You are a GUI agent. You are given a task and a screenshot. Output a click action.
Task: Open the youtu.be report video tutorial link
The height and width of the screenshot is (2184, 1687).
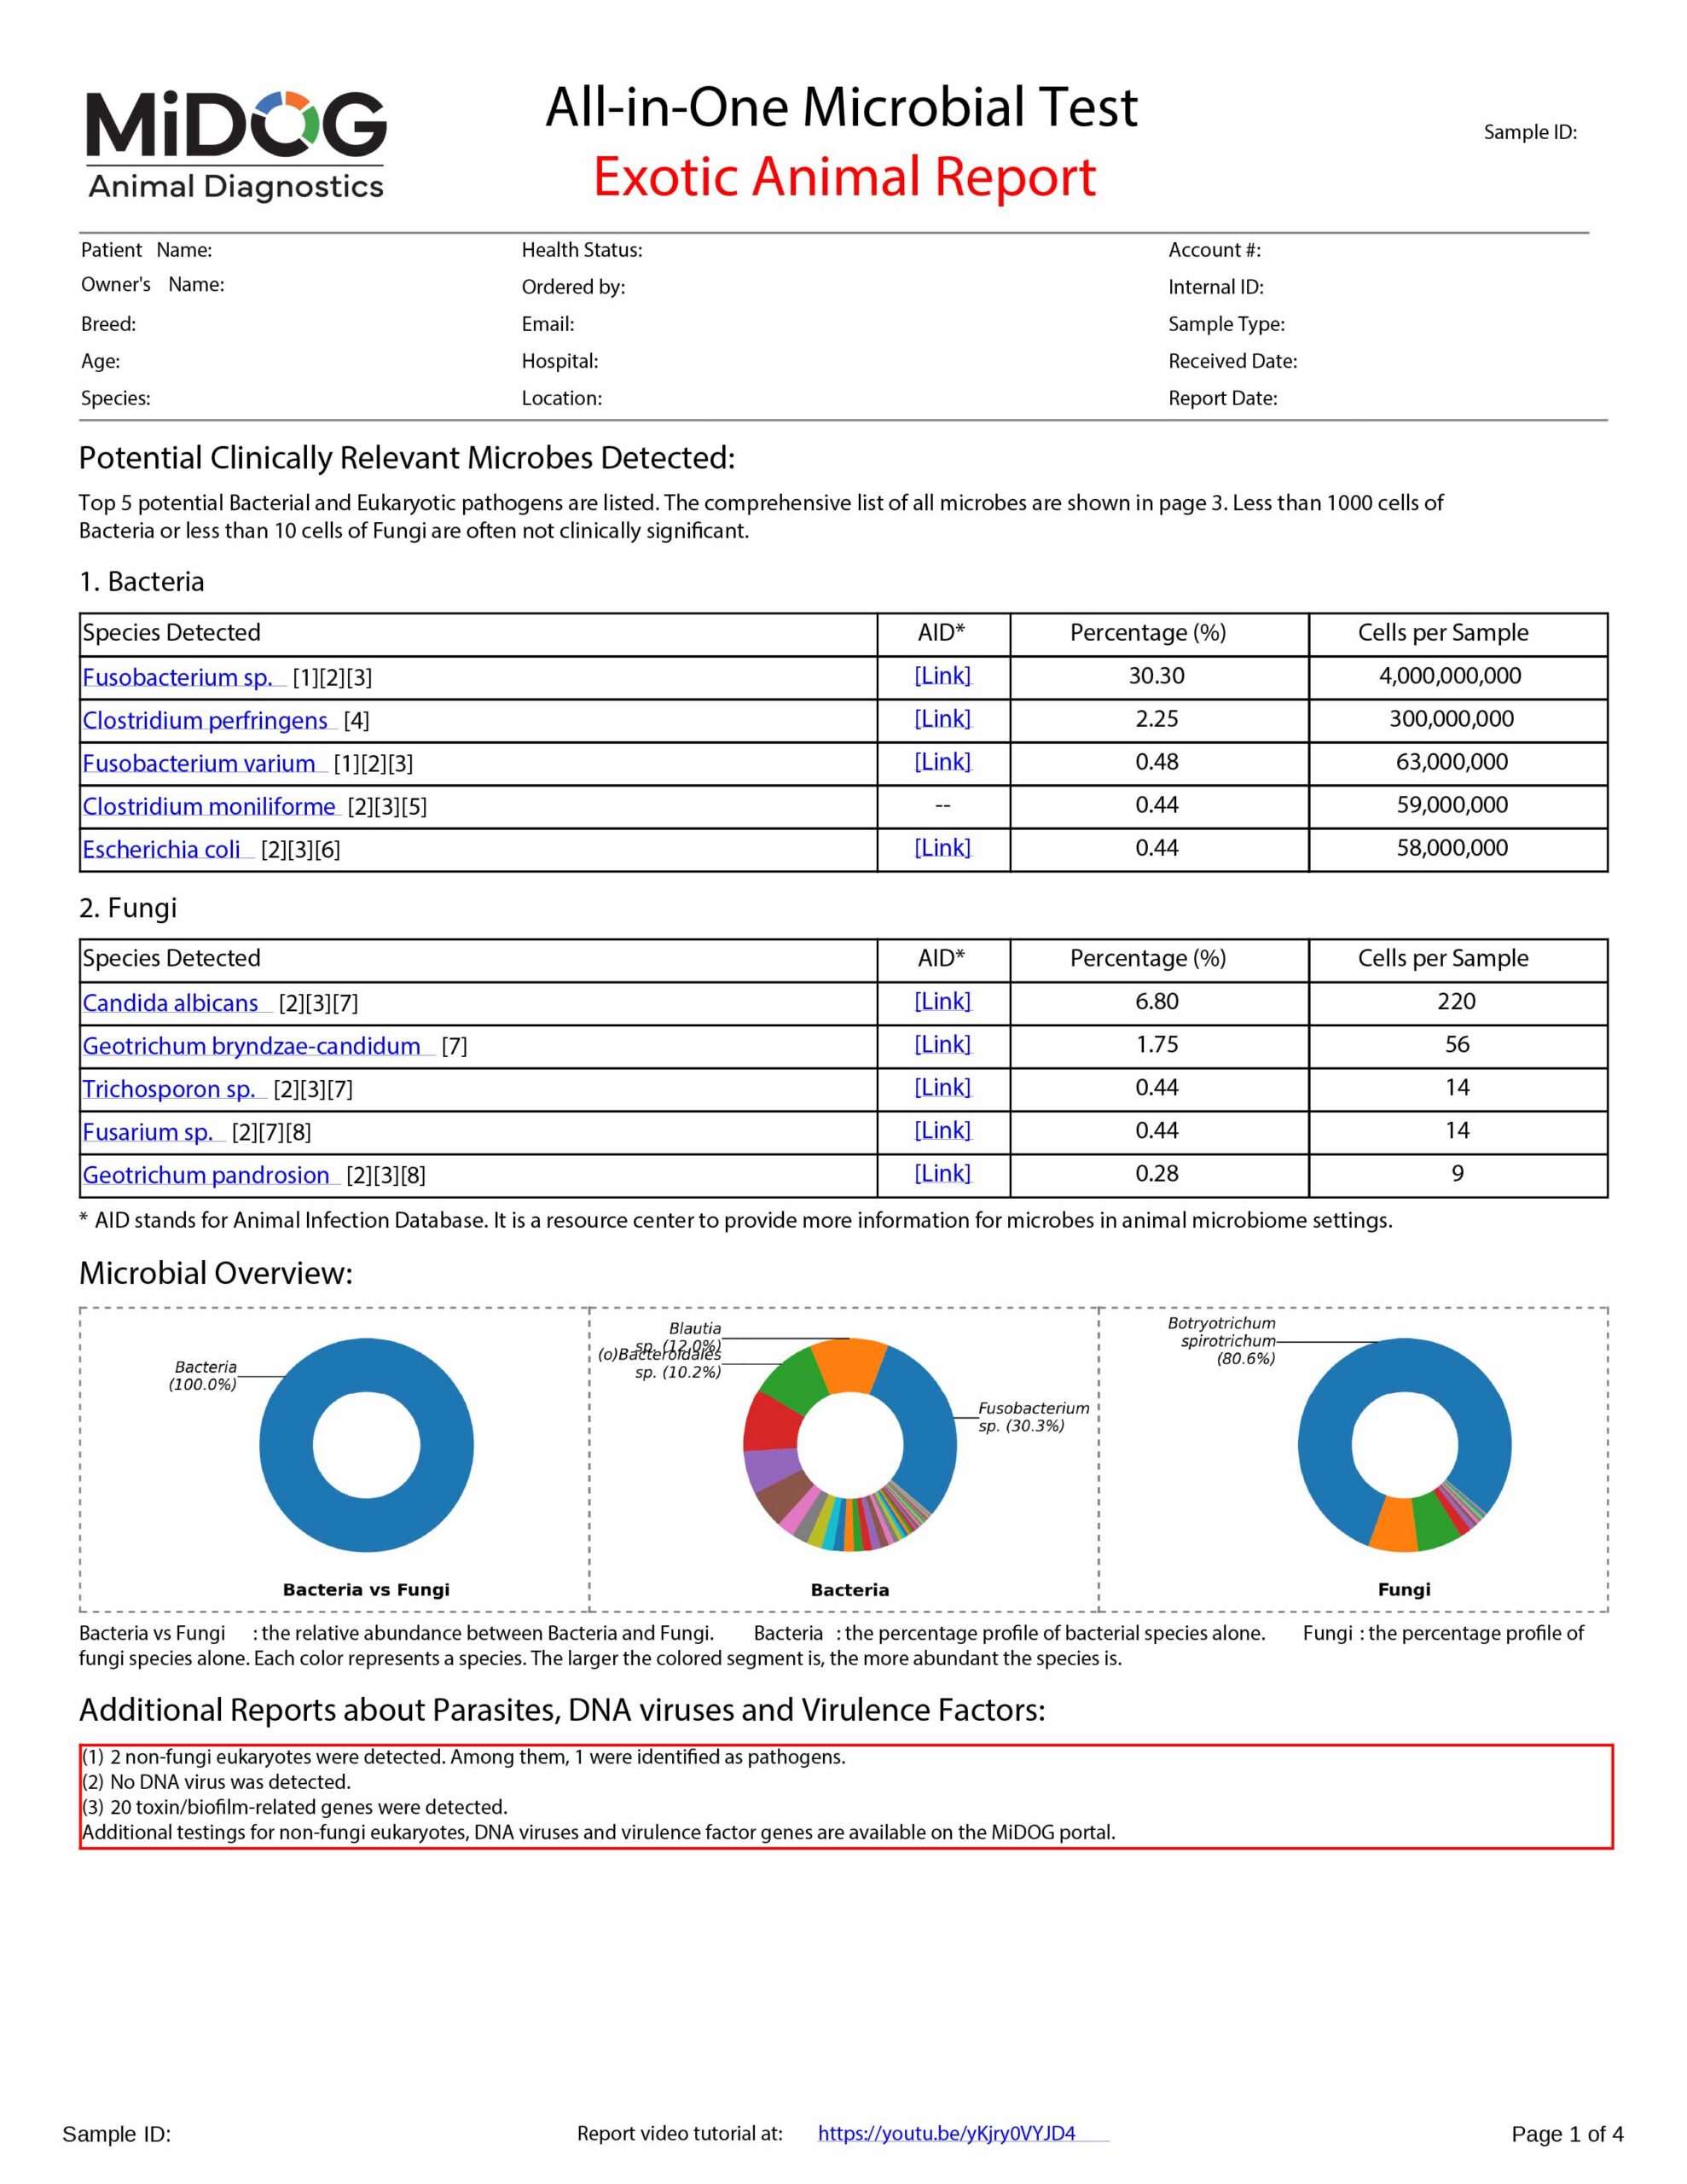pyautogui.click(x=947, y=2133)
